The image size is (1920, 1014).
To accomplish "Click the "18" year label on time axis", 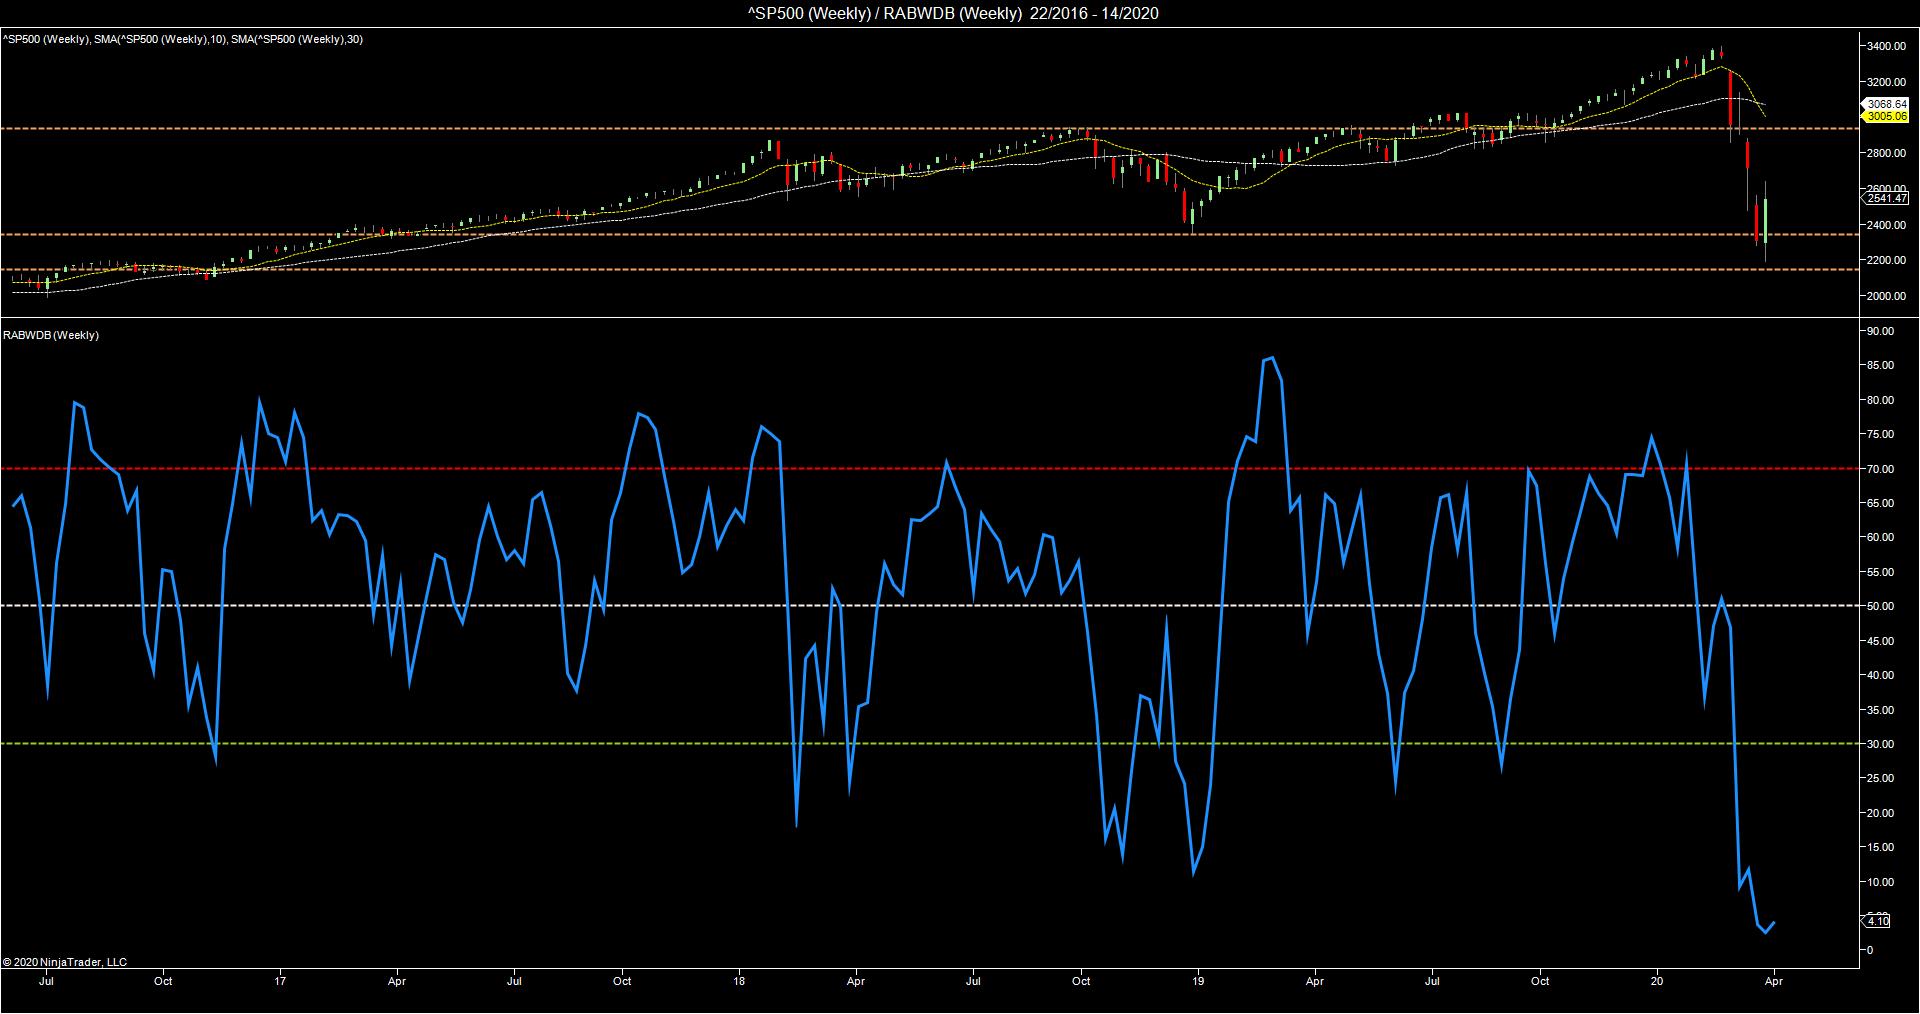I will coord(739,981).
